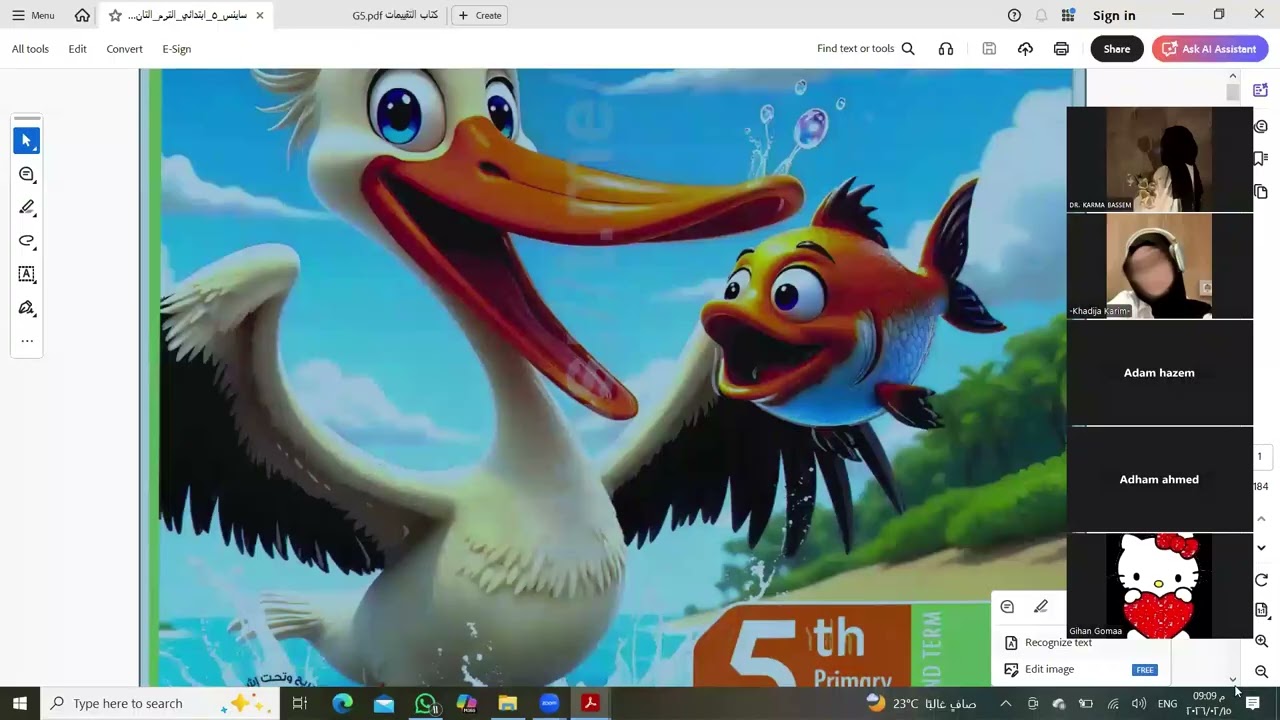Switch to the G5.pdf tab
The image size is (1280, 720).
click(x=395, y=15)
